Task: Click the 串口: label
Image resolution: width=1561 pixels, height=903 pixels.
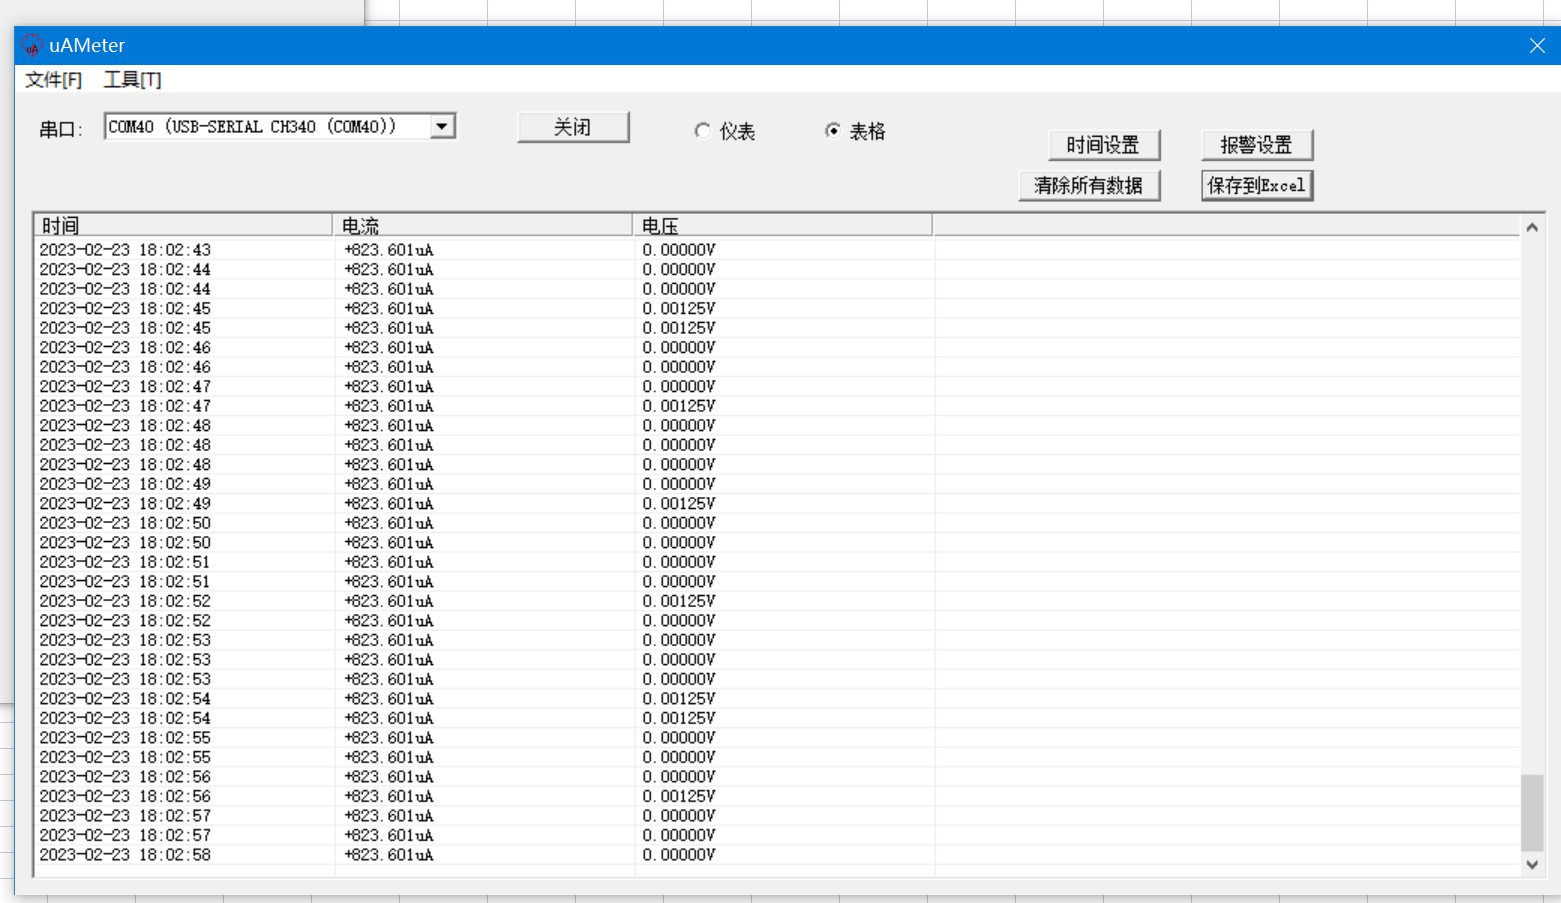Action: pyautogui.click(x=62, y=129)
